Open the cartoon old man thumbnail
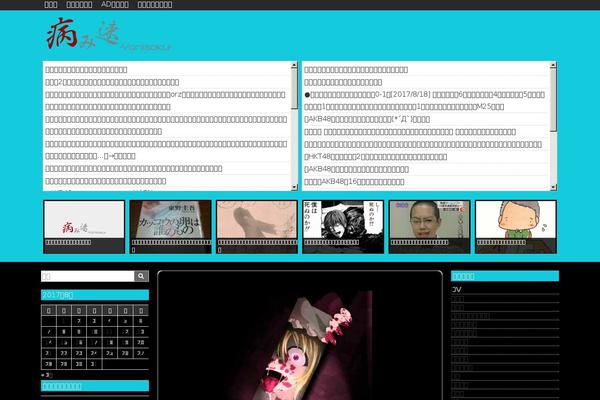 [x=516, y=227]
